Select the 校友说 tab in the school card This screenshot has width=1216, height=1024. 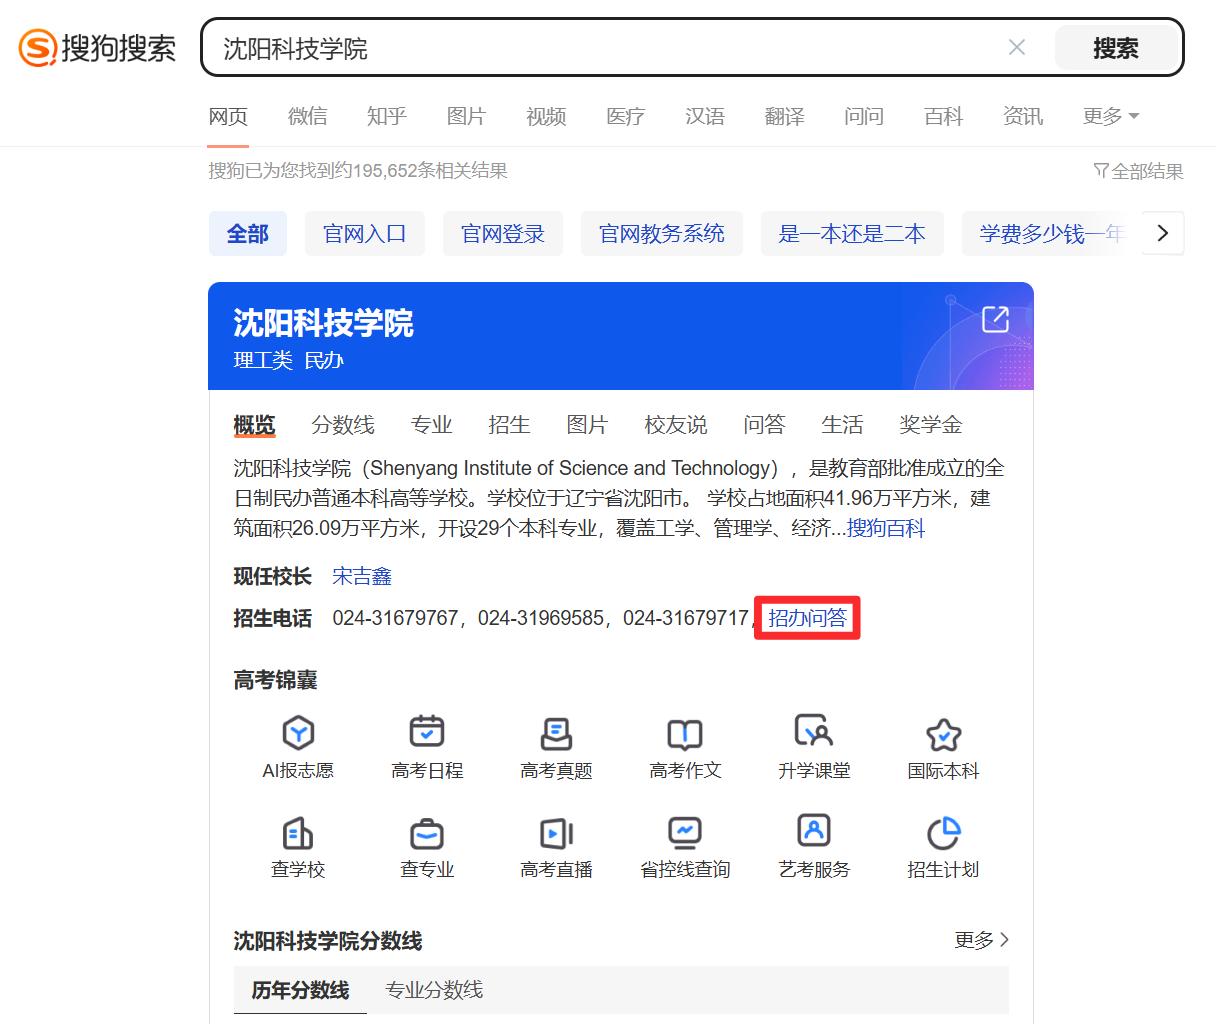point(676,425)
